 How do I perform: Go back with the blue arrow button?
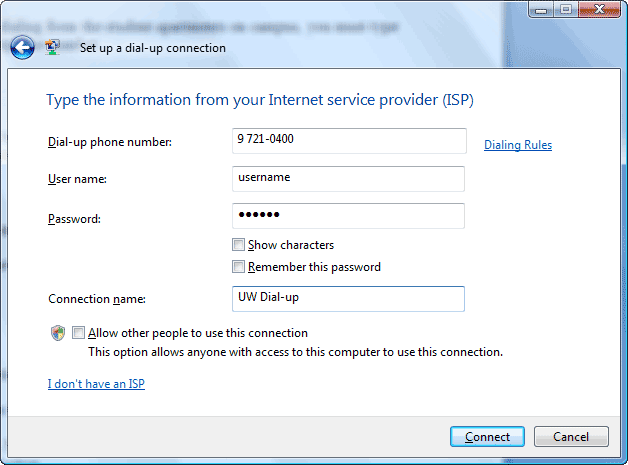click(22, 48)
